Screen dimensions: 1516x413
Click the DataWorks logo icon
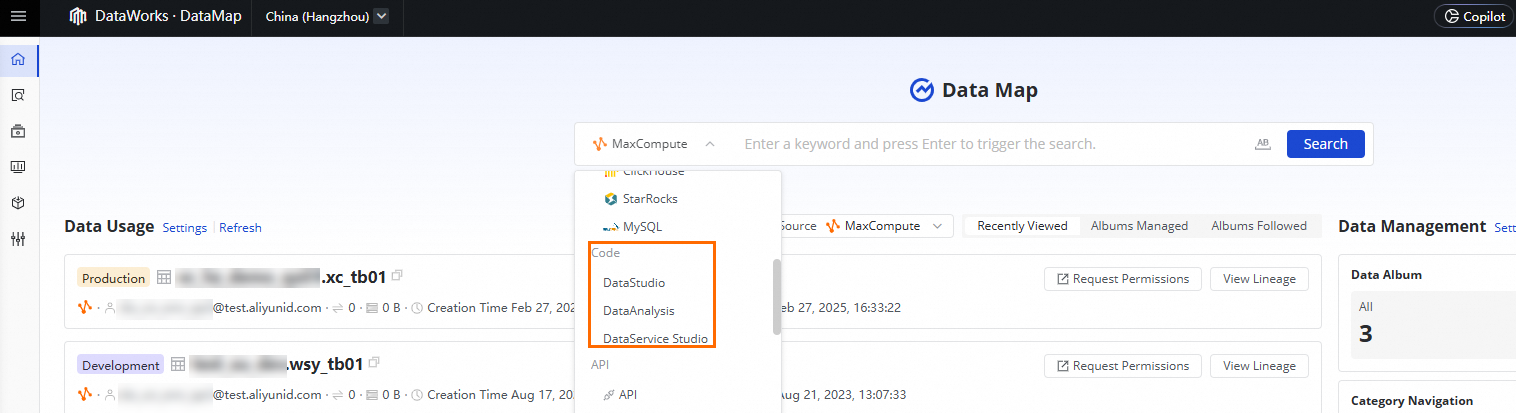tap(78, 17)
